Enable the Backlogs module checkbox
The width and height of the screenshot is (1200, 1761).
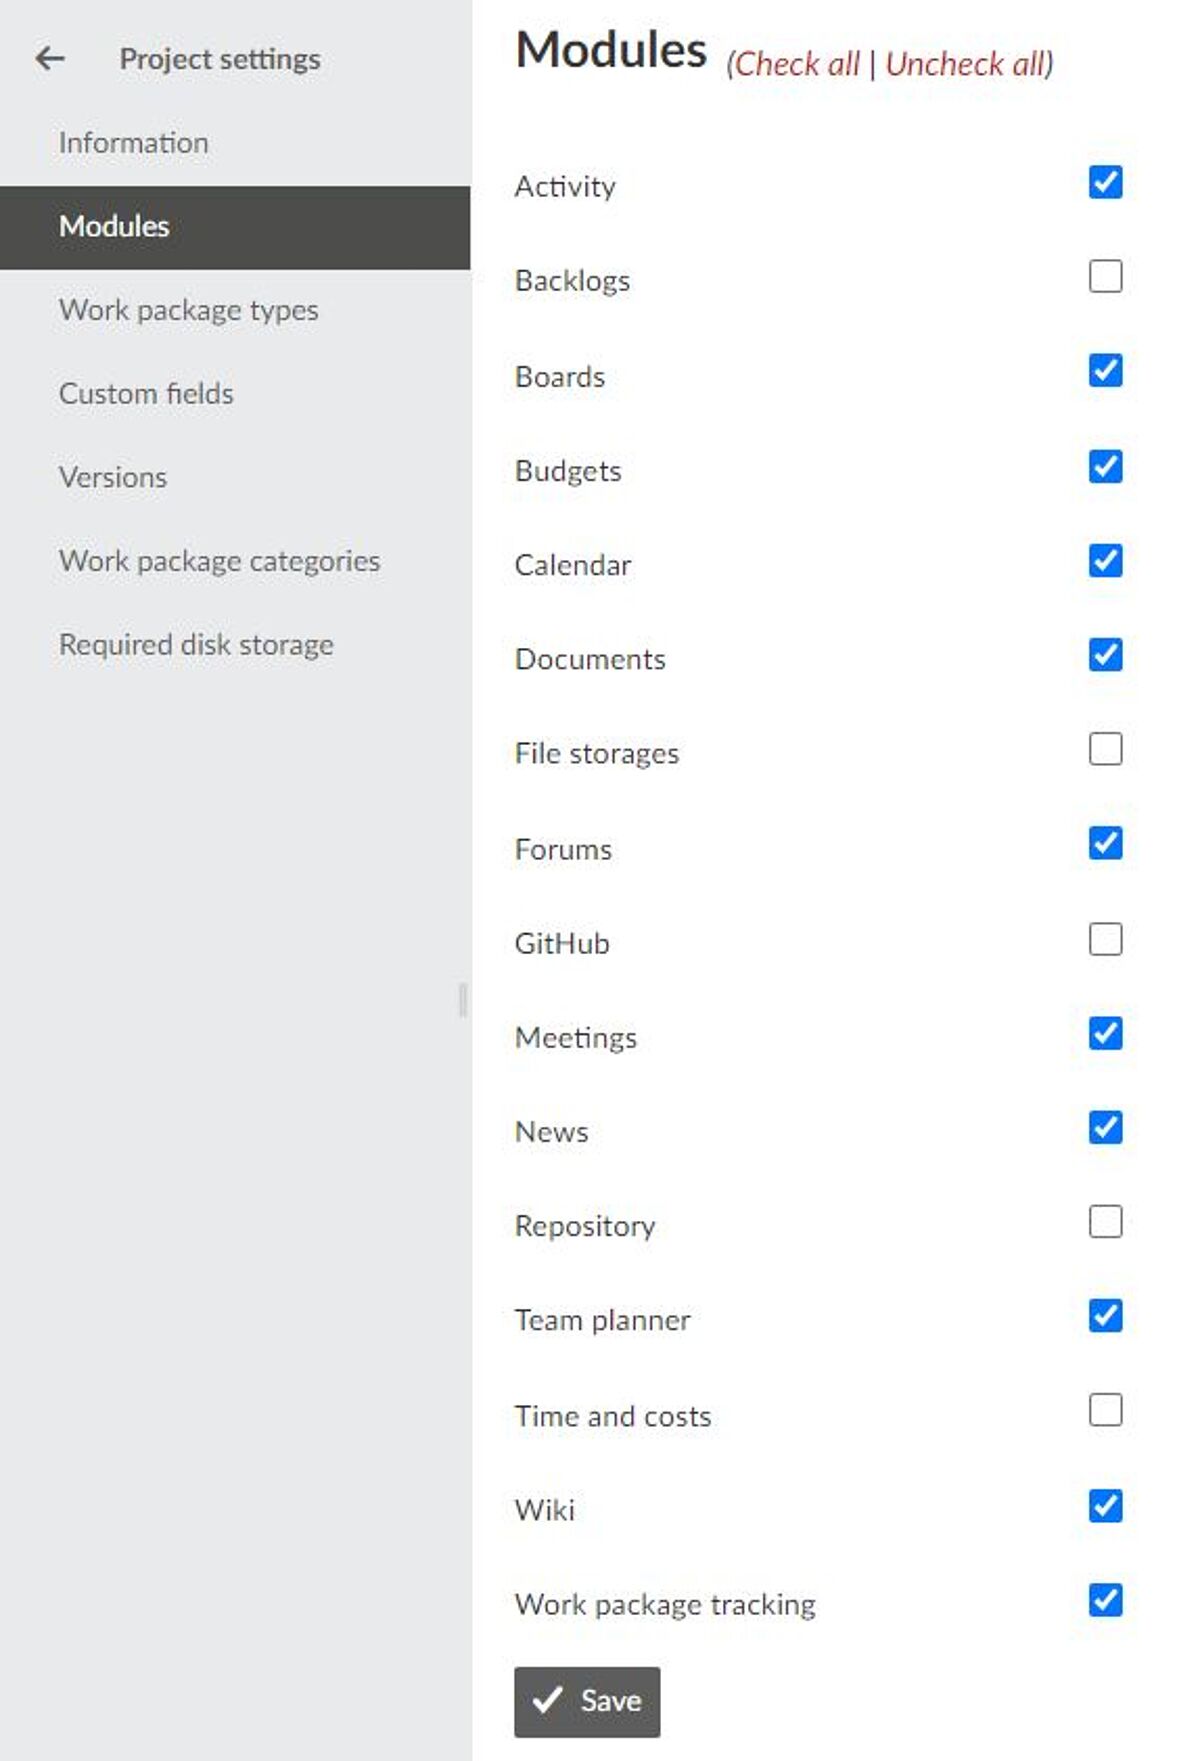click(1105, 277)
